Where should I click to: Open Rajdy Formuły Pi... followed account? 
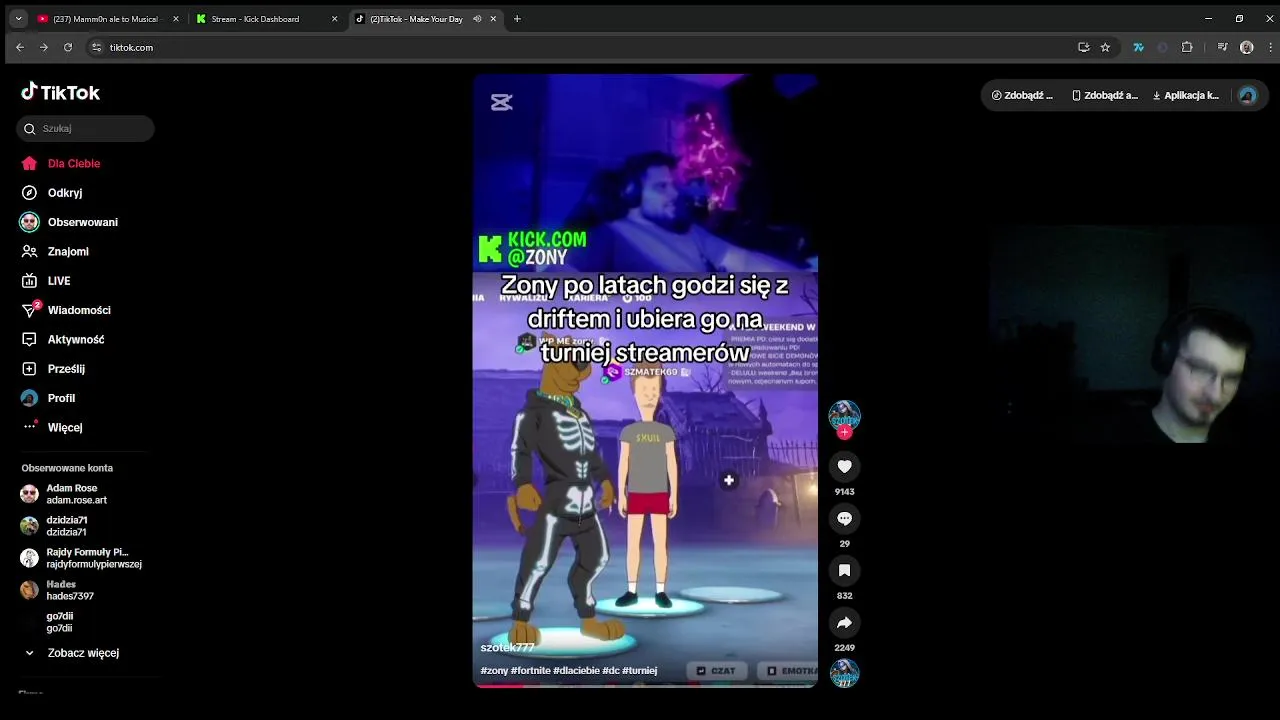pos(80,558)
